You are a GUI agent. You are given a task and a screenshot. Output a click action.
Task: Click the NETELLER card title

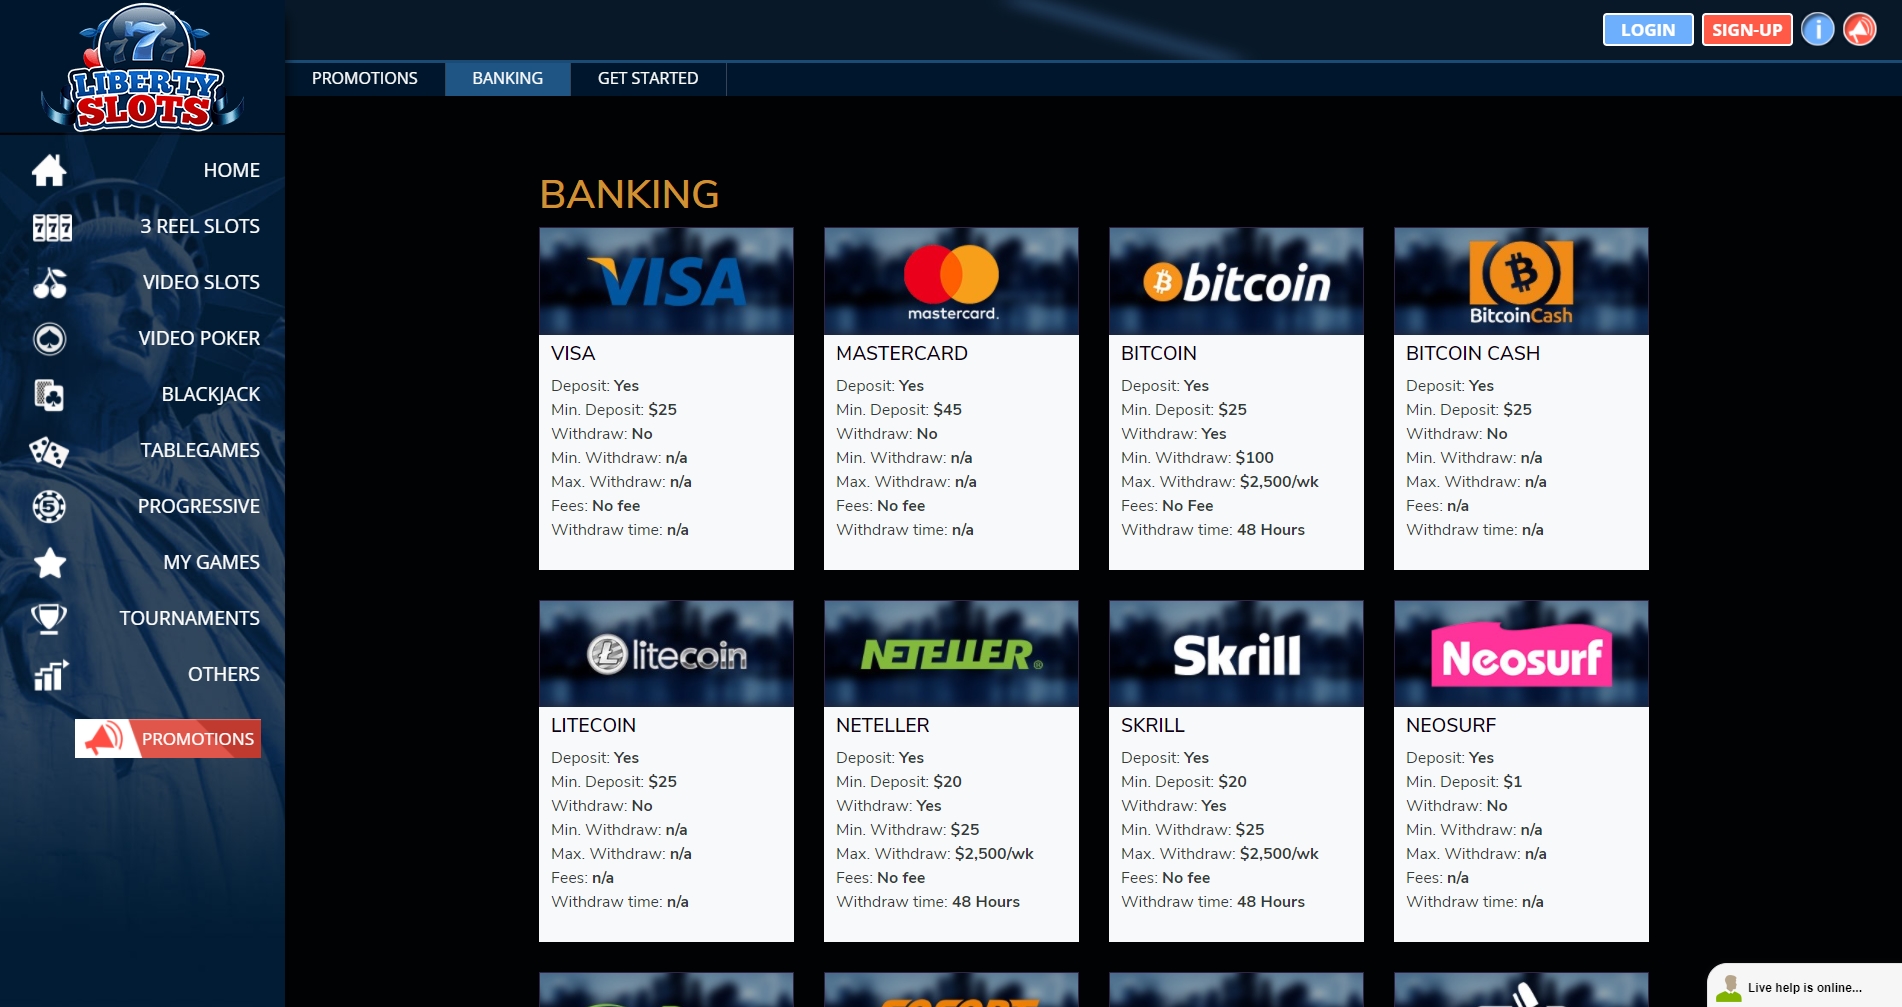[883, 725]
